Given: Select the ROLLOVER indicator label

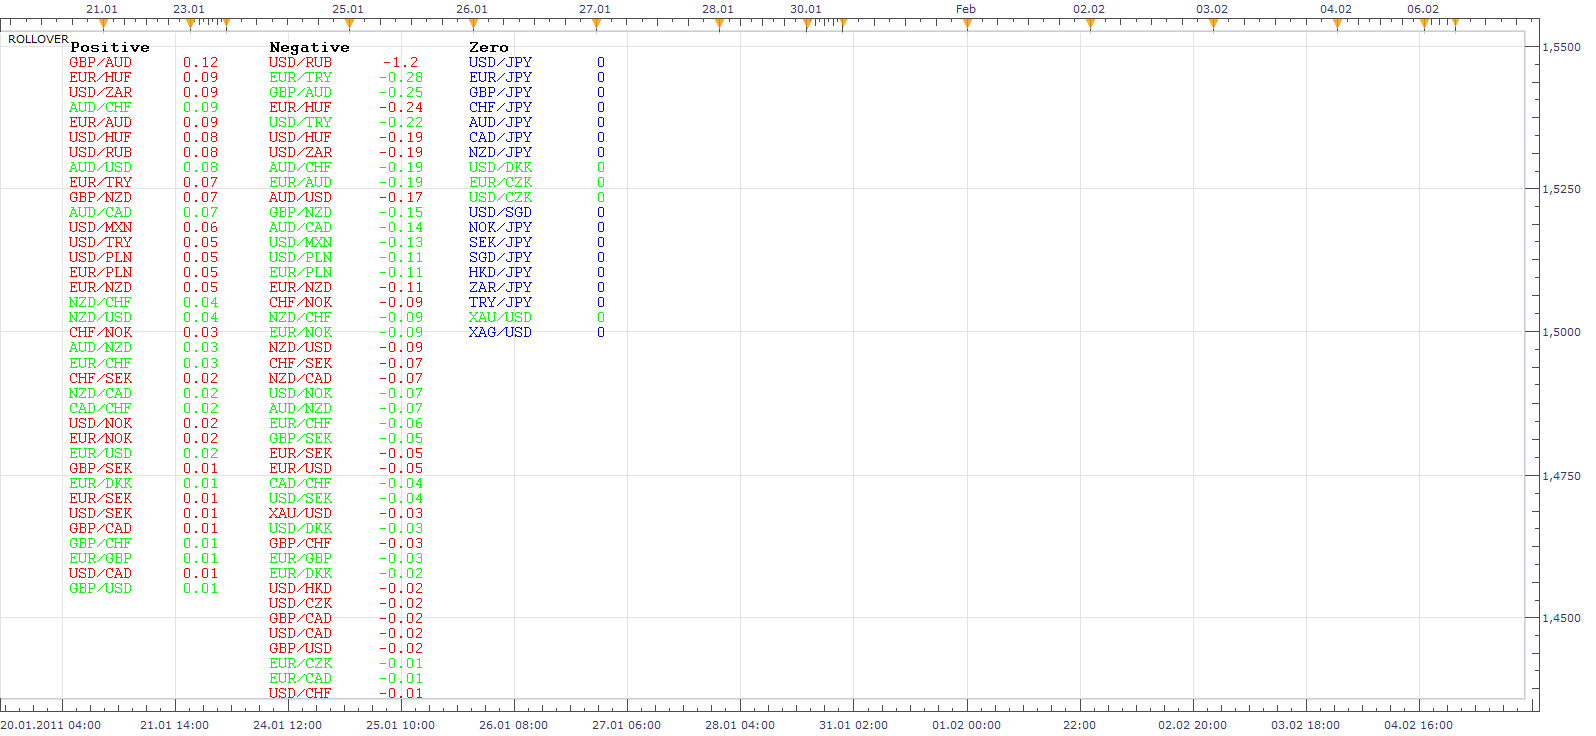Looking at the screenshot, I should click(x=38, y=39).
